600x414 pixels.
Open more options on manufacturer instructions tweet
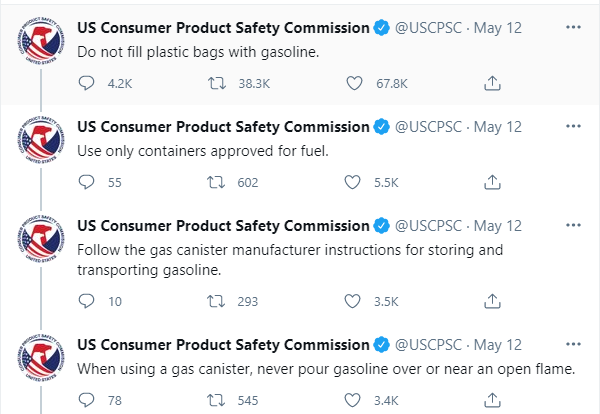(573, 225)
